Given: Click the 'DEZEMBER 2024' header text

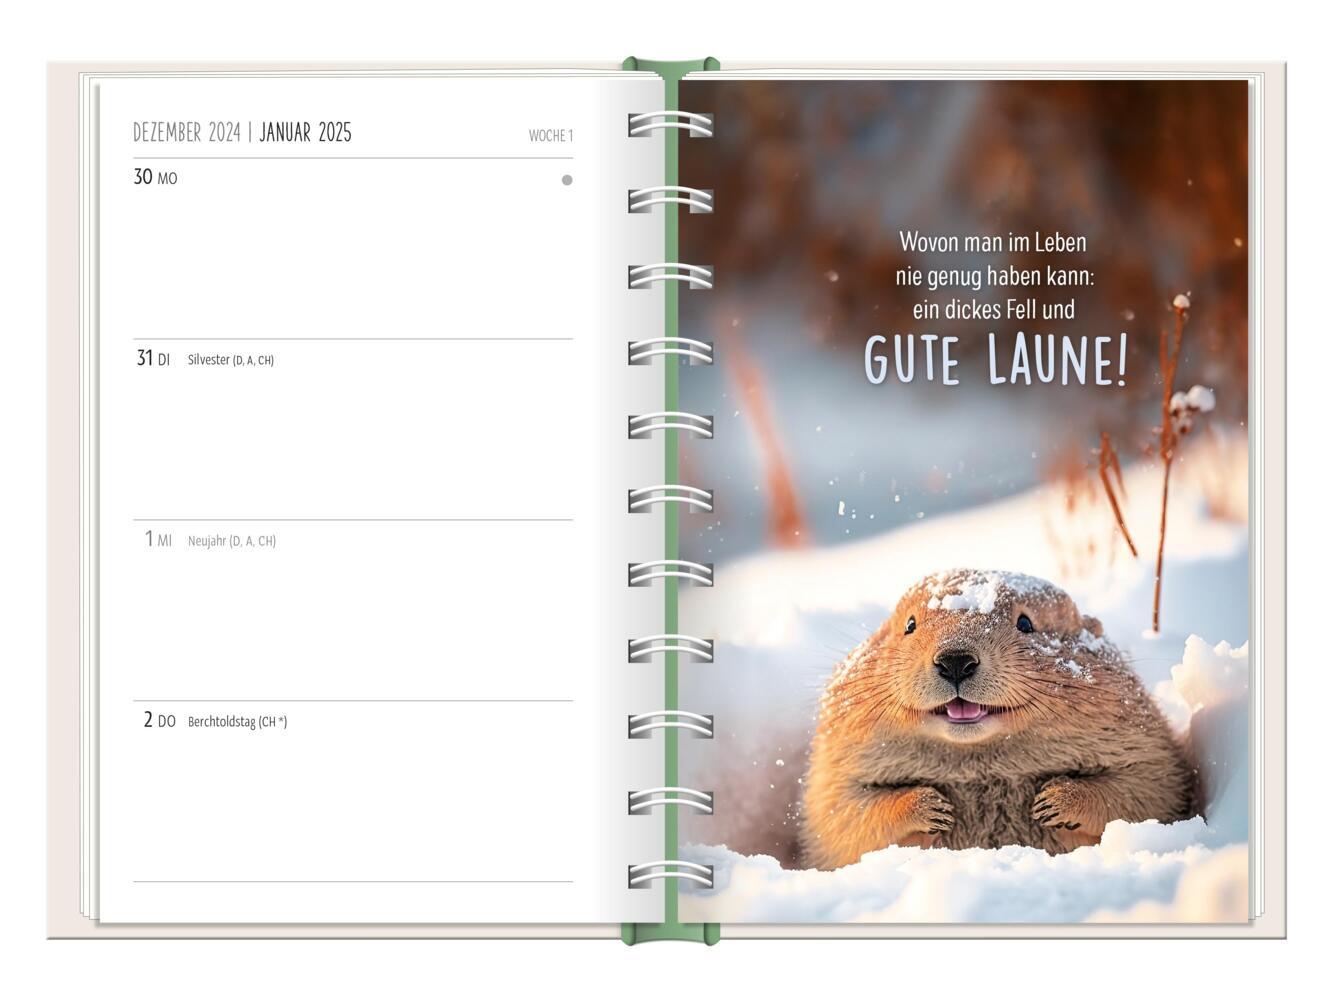Looking at the screenshot, I should (187, 132).
